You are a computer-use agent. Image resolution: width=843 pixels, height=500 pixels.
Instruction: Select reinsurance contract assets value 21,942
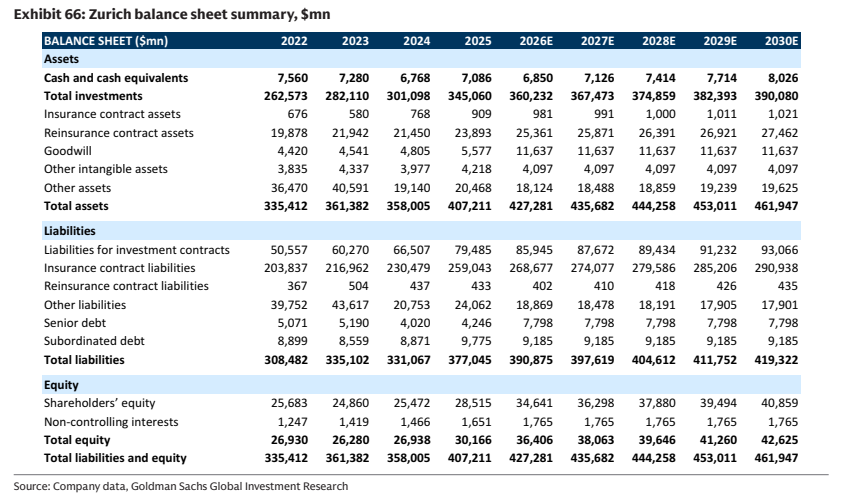347,133
